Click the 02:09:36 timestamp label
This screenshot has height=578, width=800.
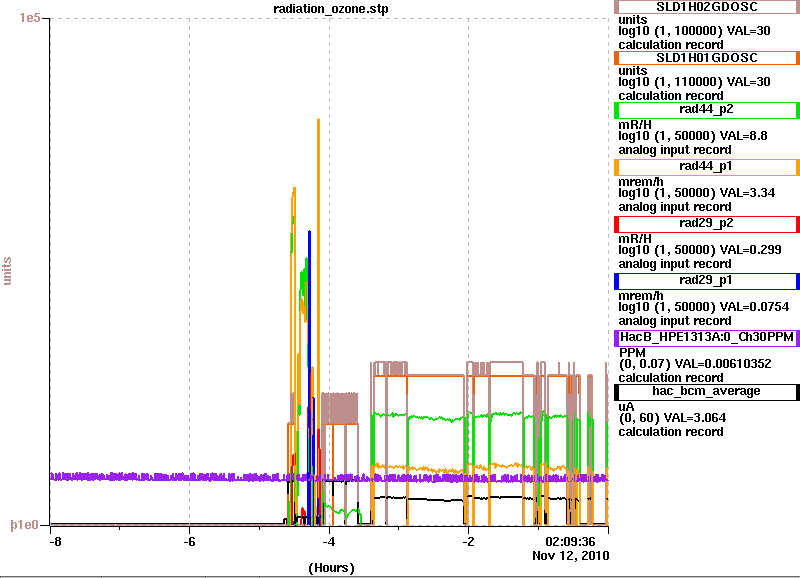click(x=570, y=541)
